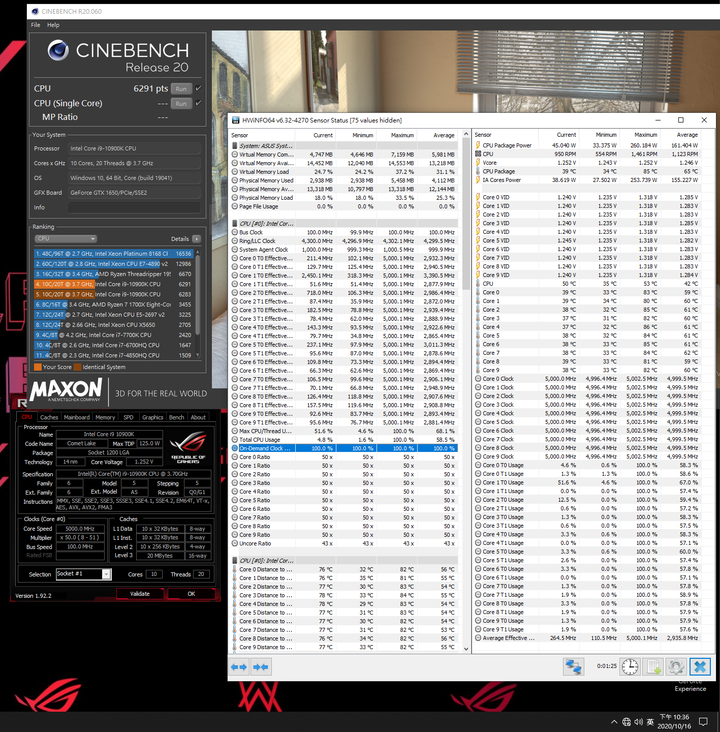Switch to the Graphics tab in CPU-Z
This screenshot has width=720, height=732.
click(x=153, y=417)
